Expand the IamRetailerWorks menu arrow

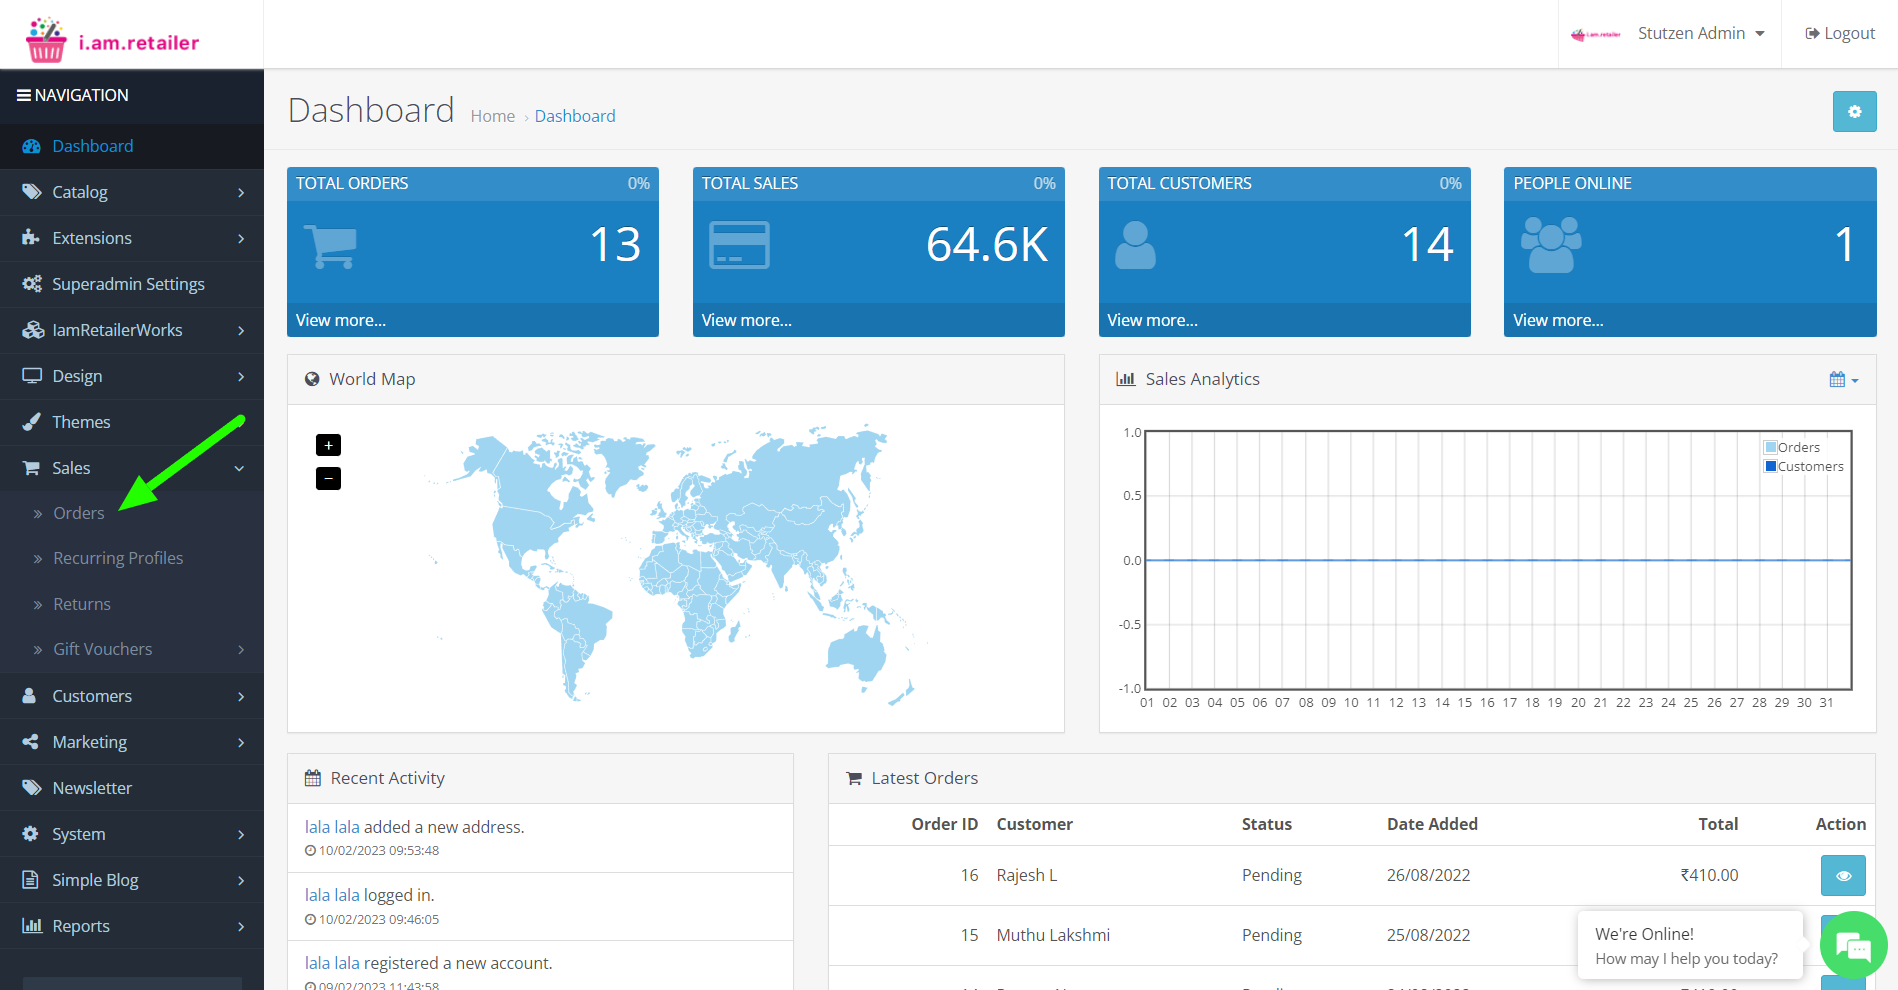coord(241,330)
